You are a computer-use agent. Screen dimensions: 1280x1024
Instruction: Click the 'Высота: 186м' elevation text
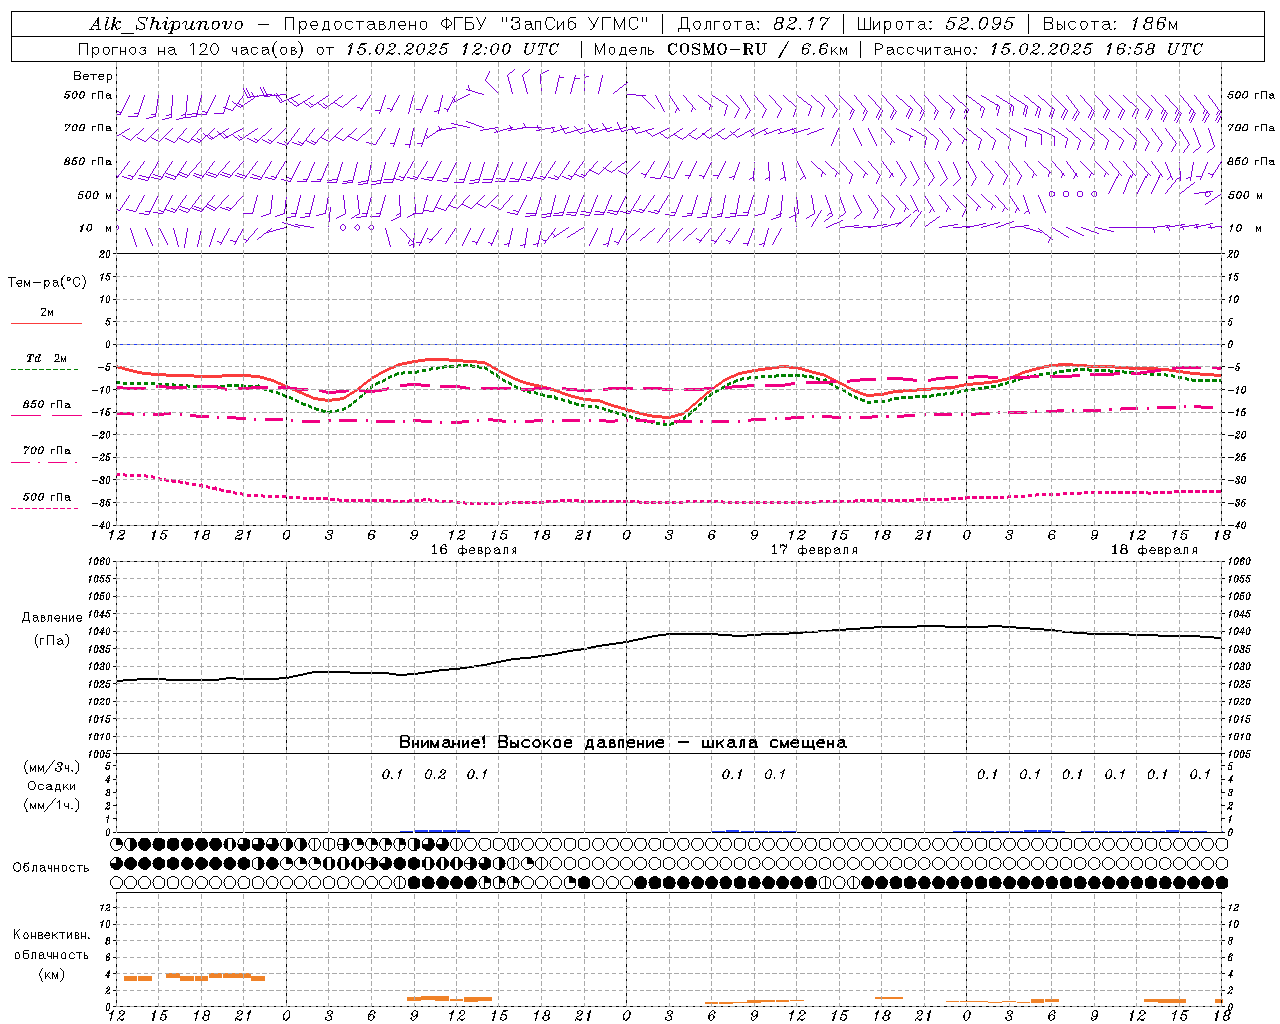[x=1110, y=24]
